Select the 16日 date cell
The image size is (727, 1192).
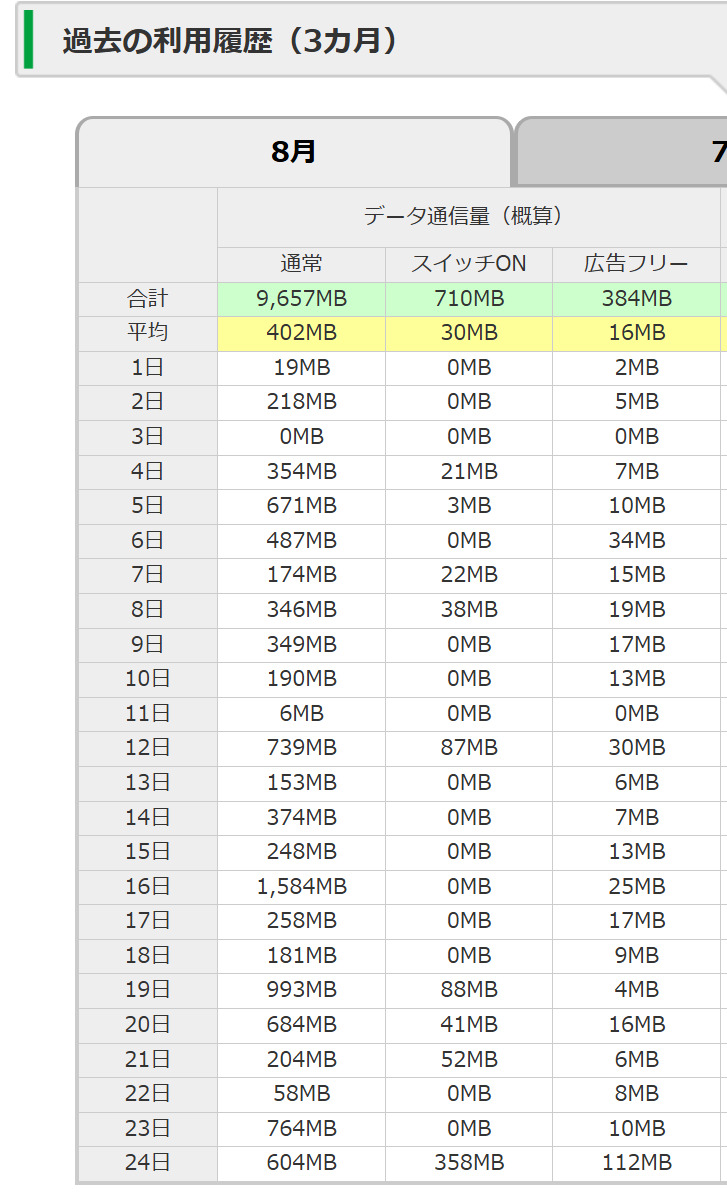(148, 886)
